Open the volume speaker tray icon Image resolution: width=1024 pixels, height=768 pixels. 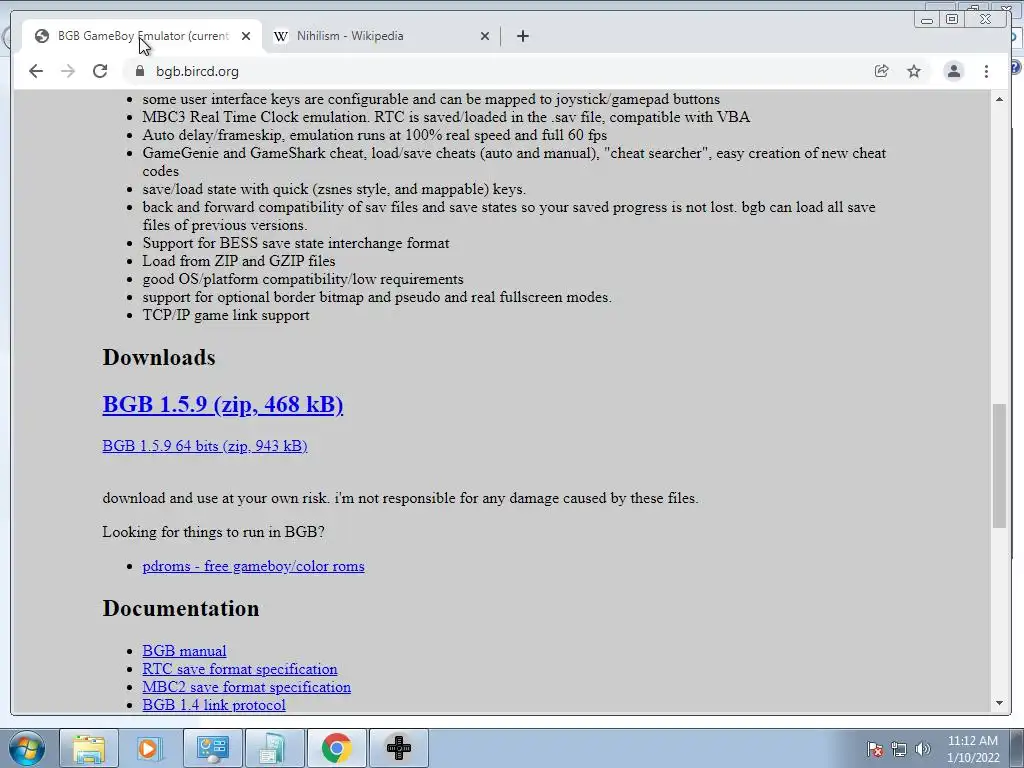[x=923, y=749]
